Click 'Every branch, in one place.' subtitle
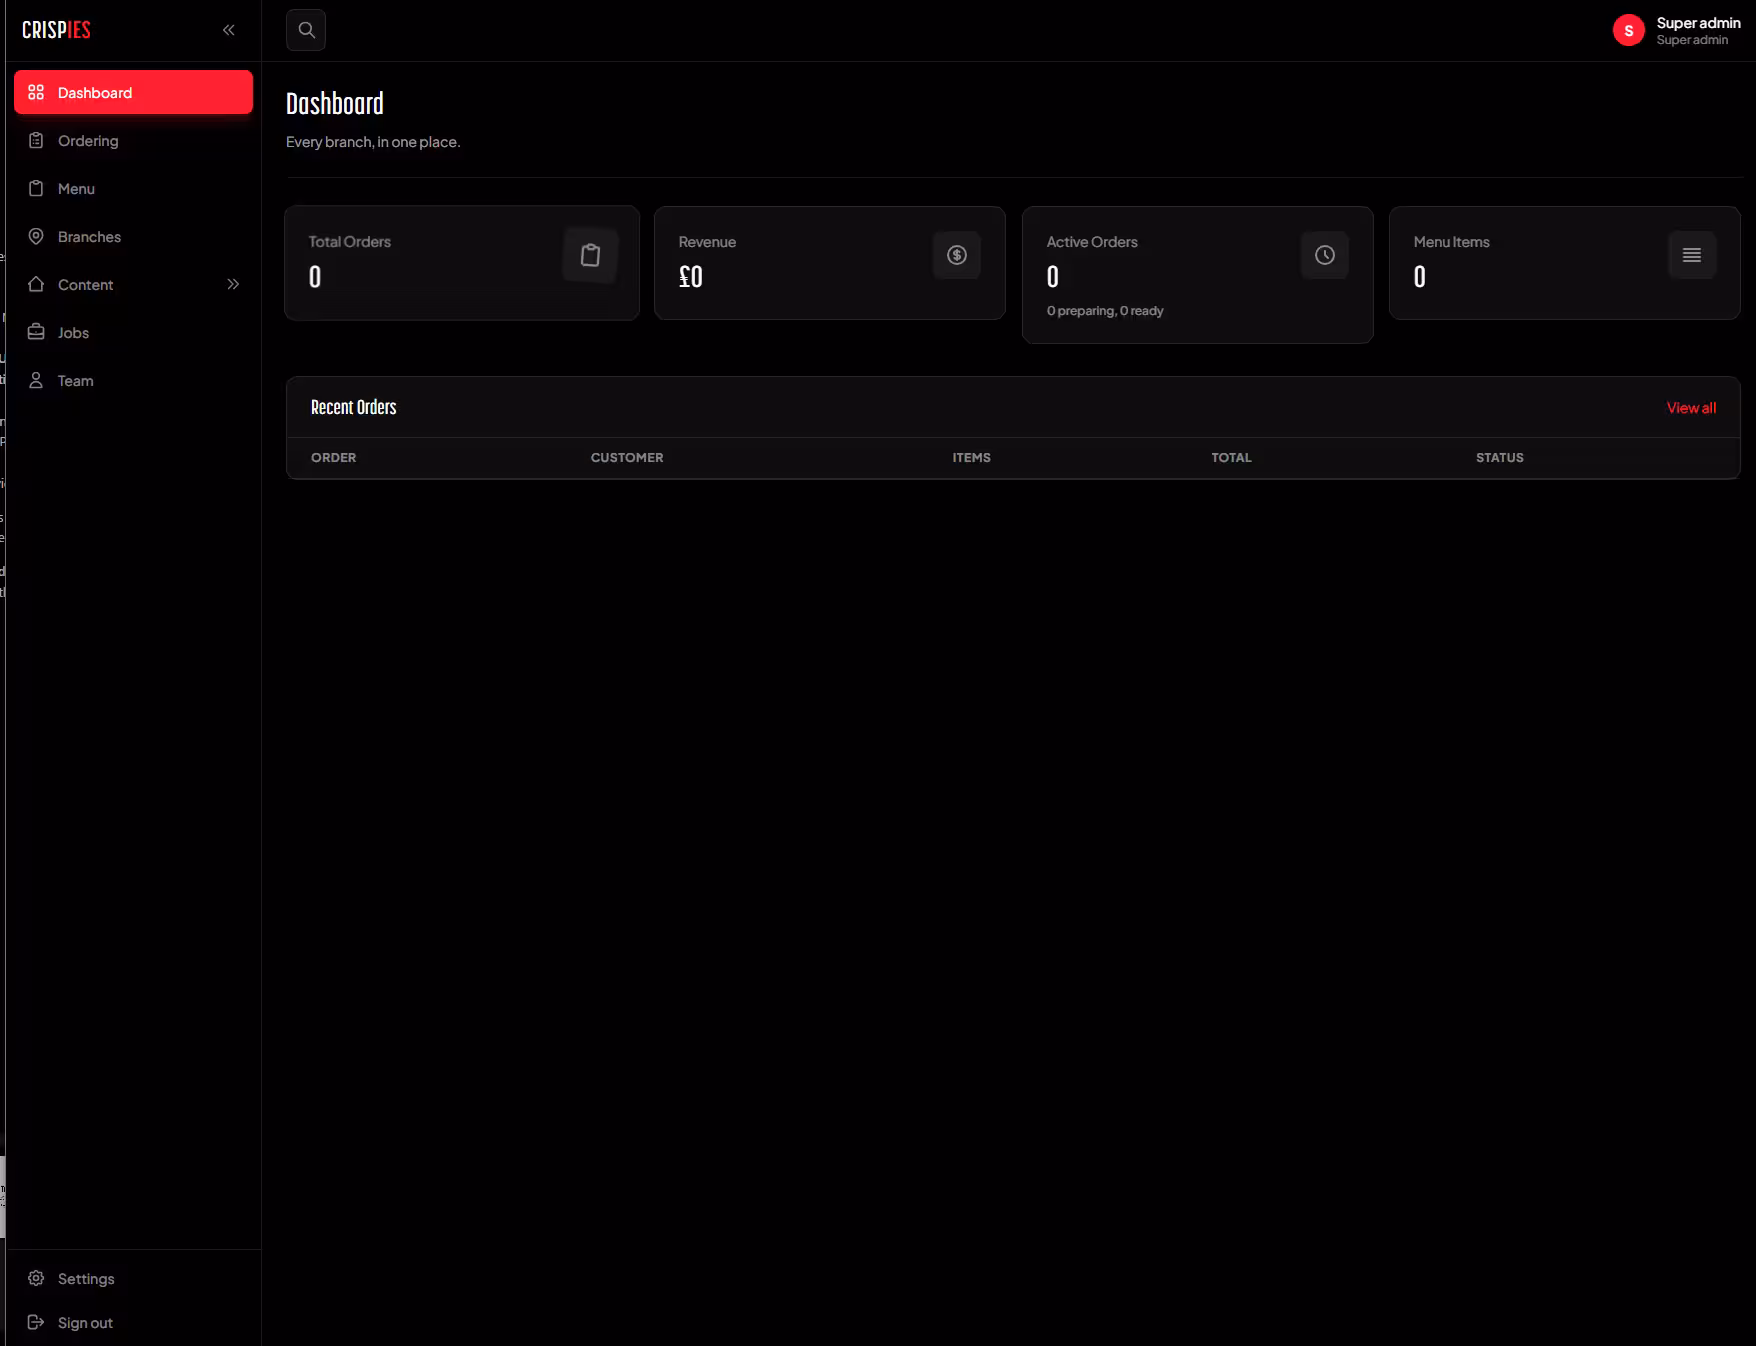 coord(373,141)
